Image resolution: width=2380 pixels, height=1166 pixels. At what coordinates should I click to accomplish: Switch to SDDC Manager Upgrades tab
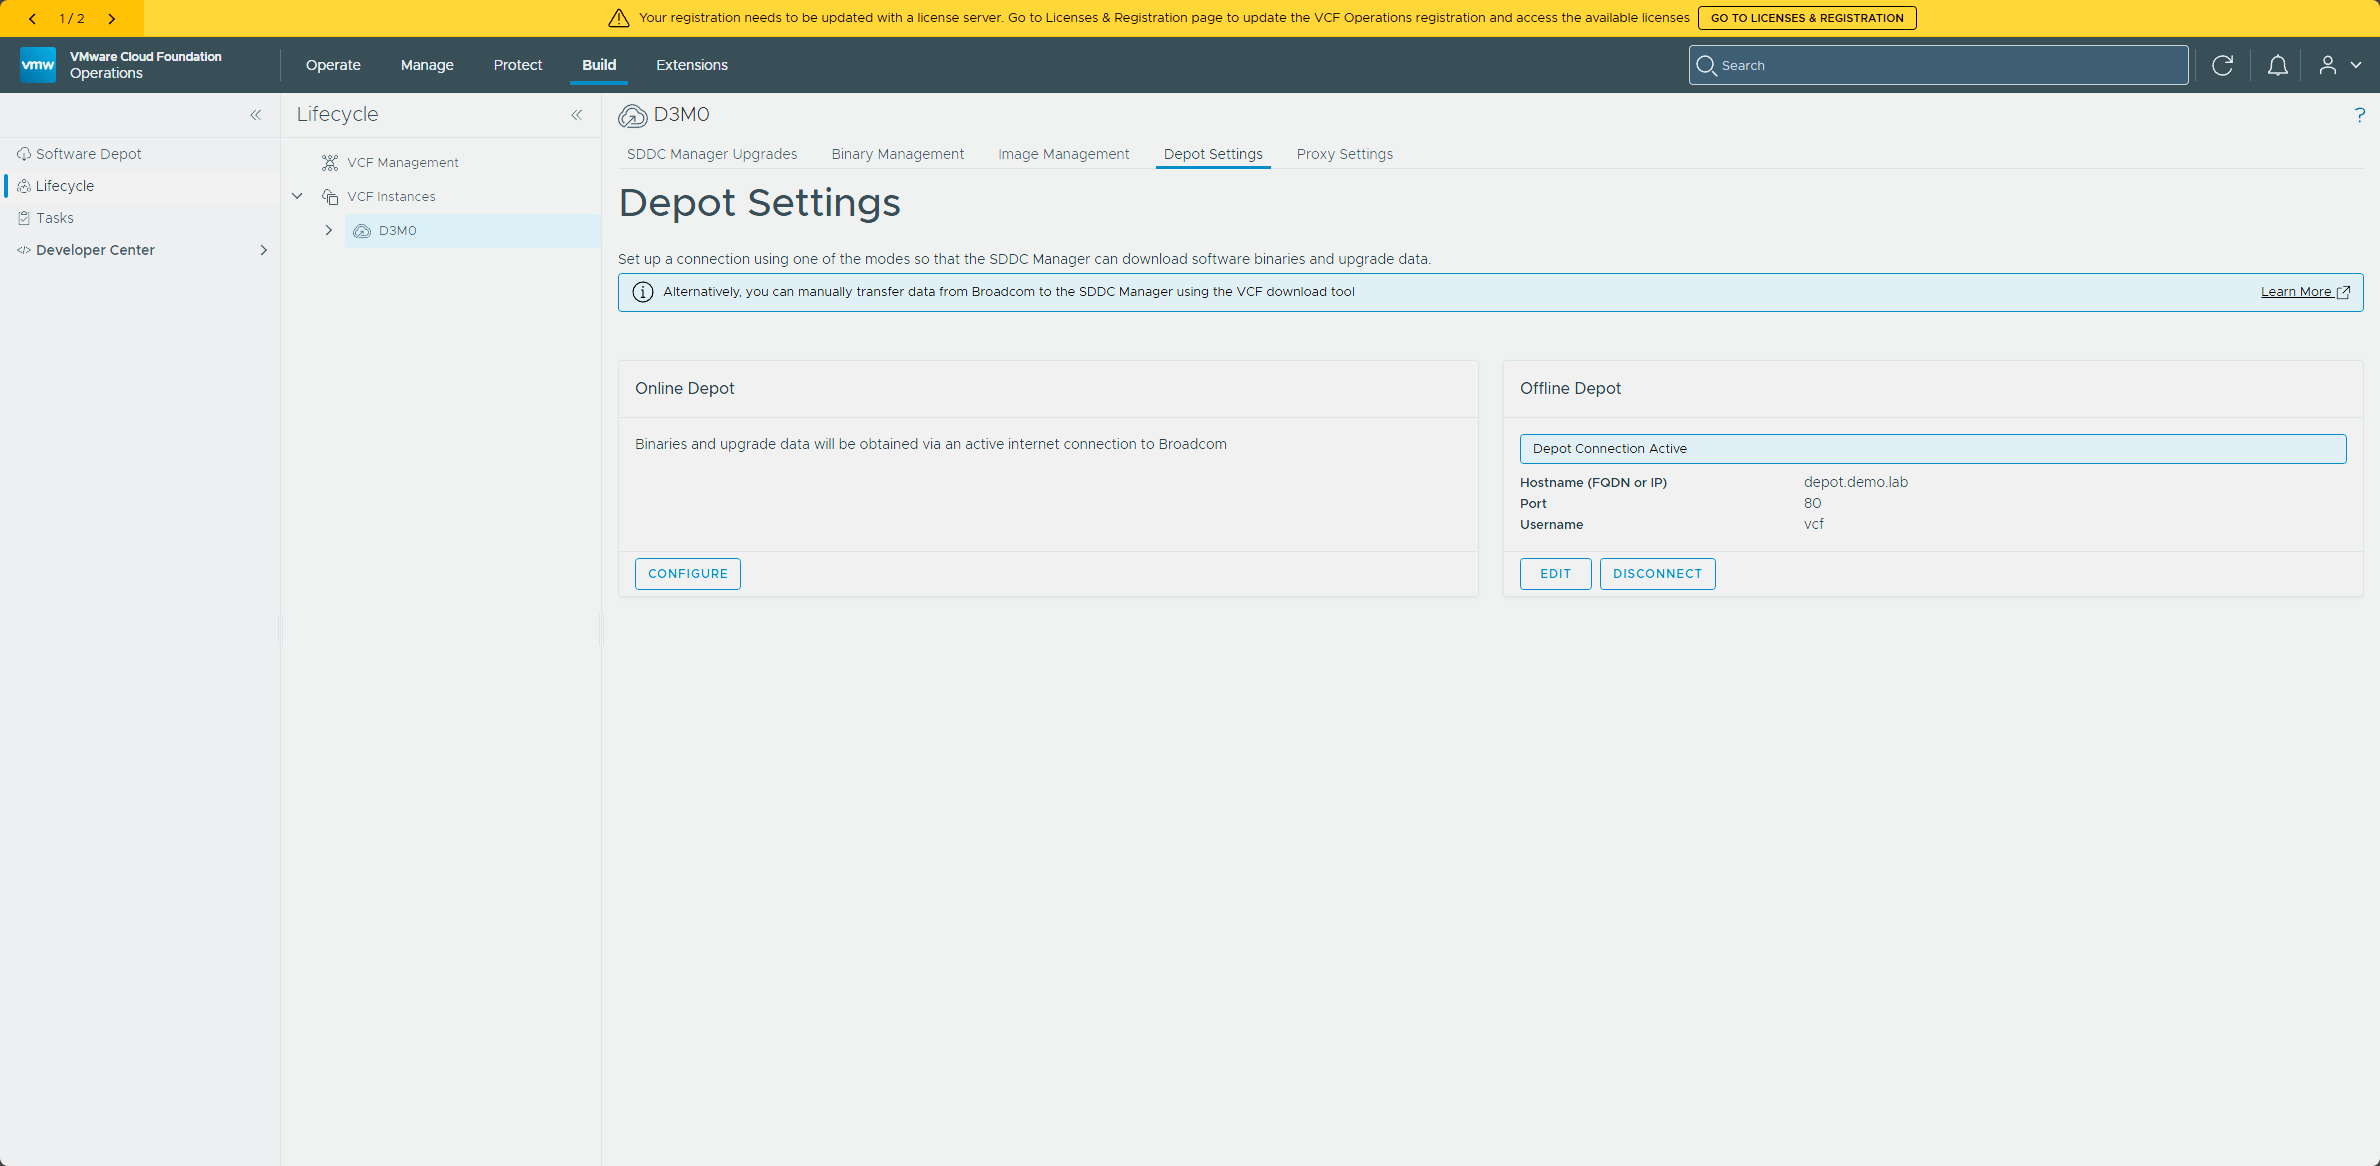(712, 154)
